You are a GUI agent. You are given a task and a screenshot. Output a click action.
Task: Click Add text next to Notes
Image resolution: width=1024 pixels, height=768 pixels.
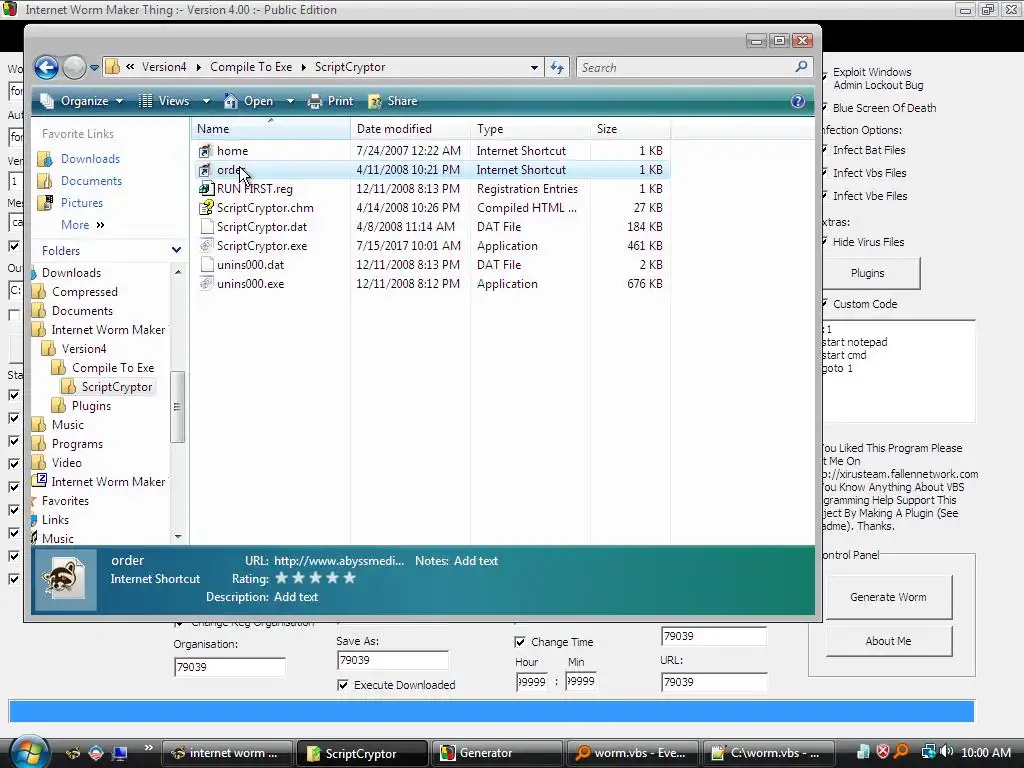tap(475, 561)
